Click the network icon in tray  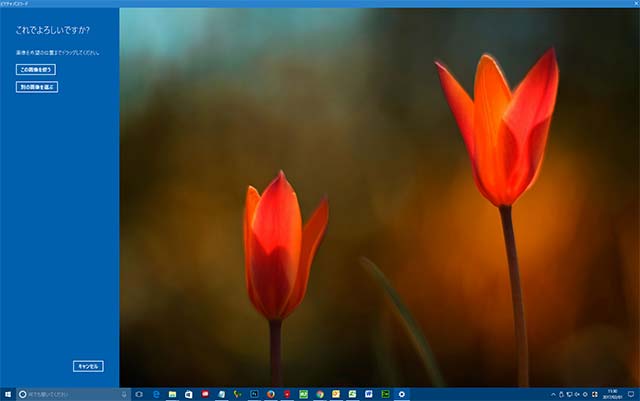(569, 394)
